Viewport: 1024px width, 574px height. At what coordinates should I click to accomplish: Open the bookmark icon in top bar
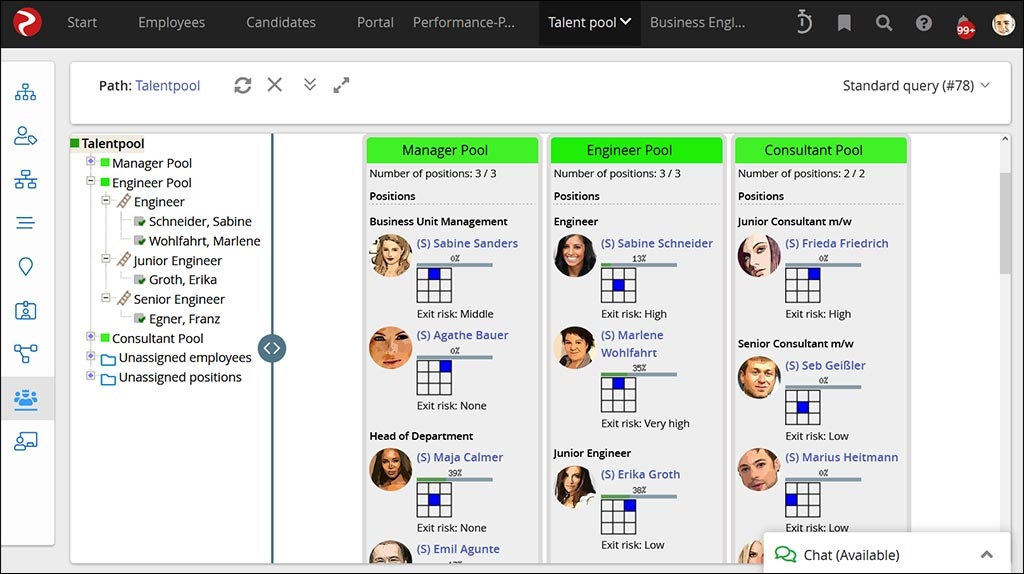[x=845, y=23]
